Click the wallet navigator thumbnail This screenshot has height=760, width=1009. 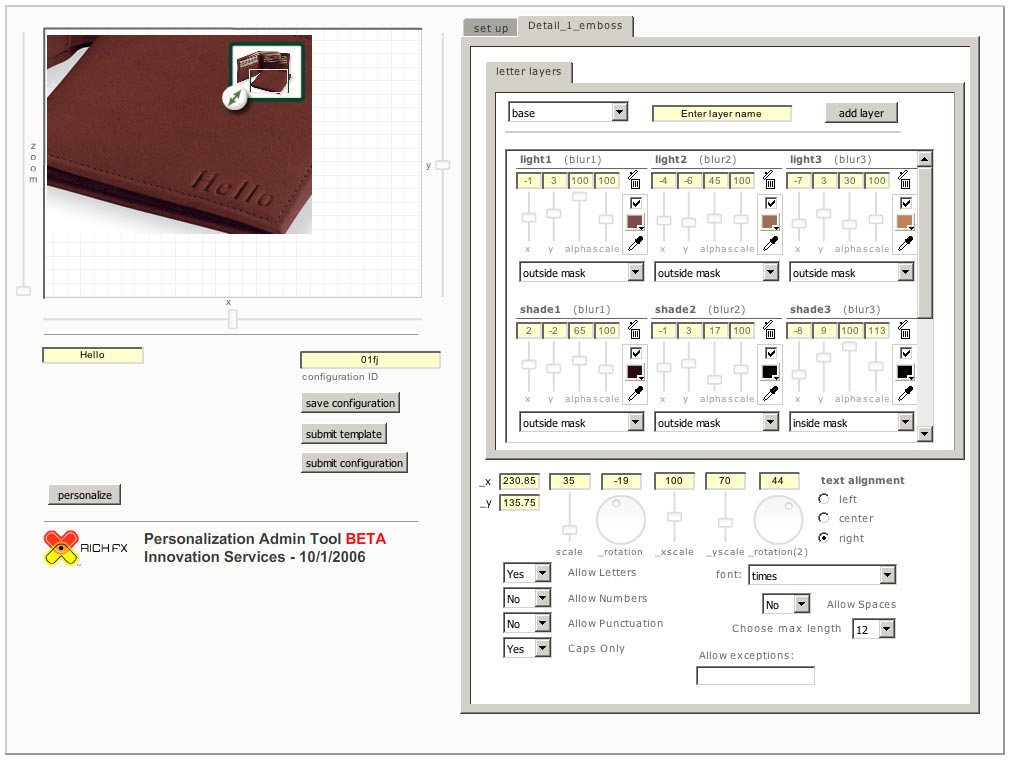coord(267,71)
